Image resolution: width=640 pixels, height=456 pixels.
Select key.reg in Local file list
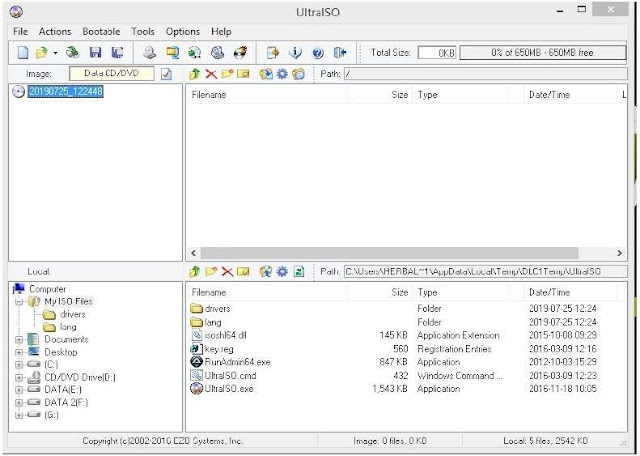[x=219, y=349]
